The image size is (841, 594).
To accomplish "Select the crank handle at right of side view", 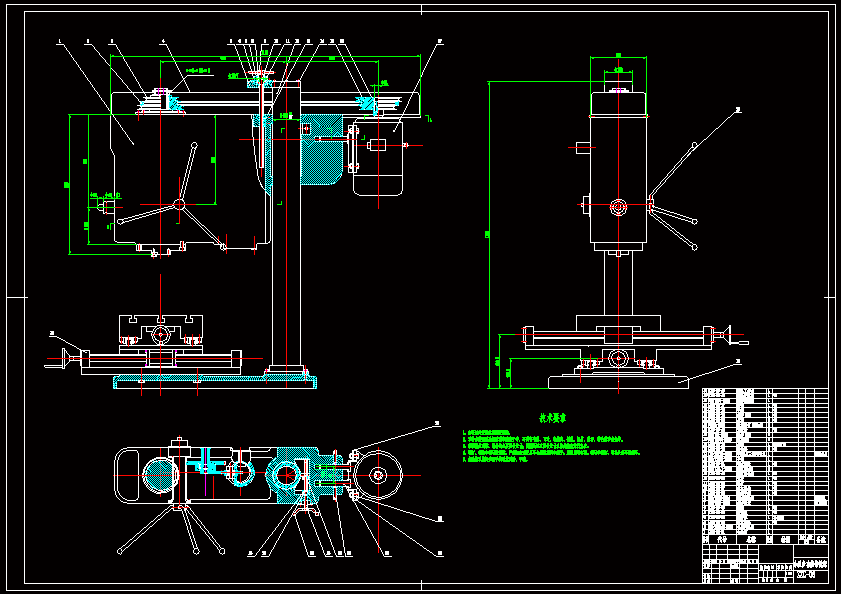I will tap(732, 336).
